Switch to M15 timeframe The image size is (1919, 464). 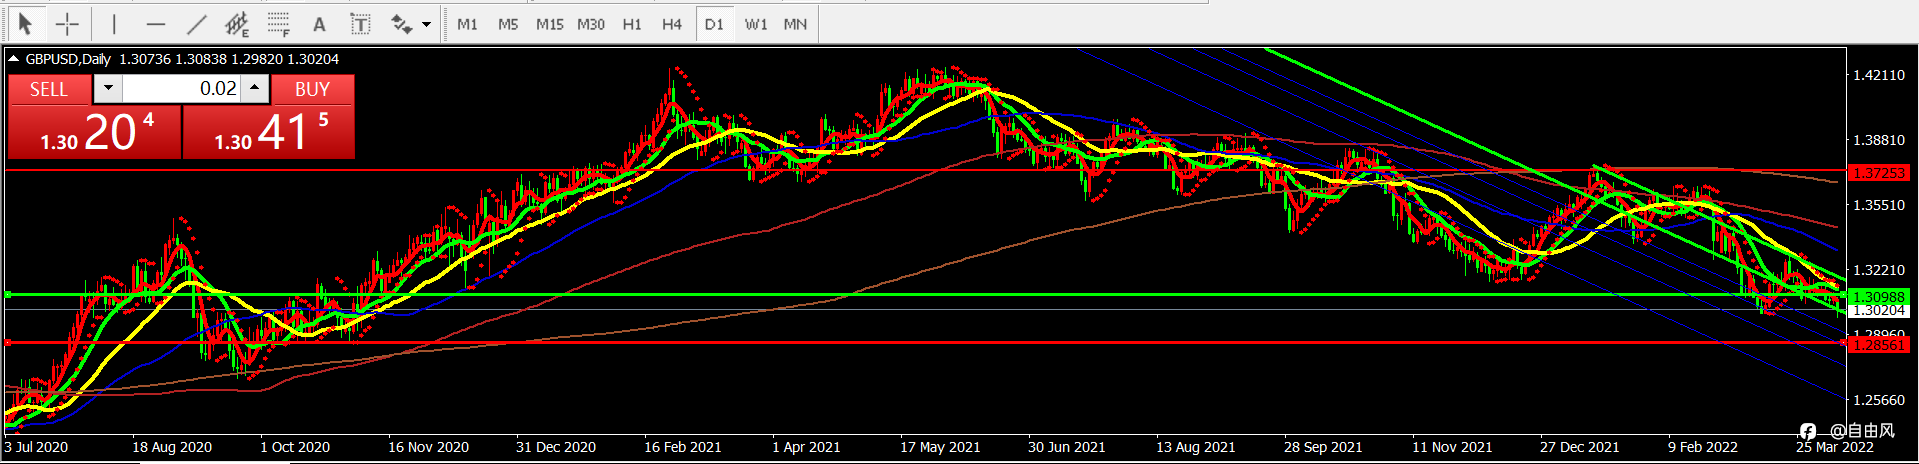pos(549,24)
